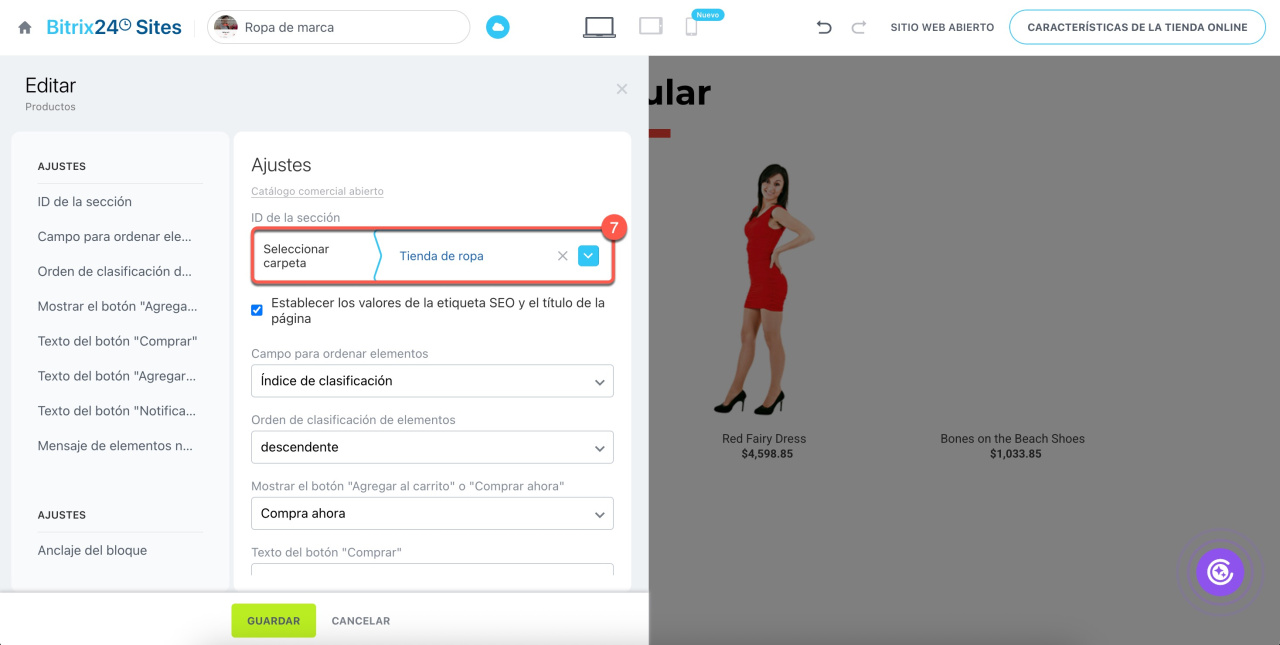Switch to tablet preview icon
This screenshot has width=1280, height=645.
[651, 27]
